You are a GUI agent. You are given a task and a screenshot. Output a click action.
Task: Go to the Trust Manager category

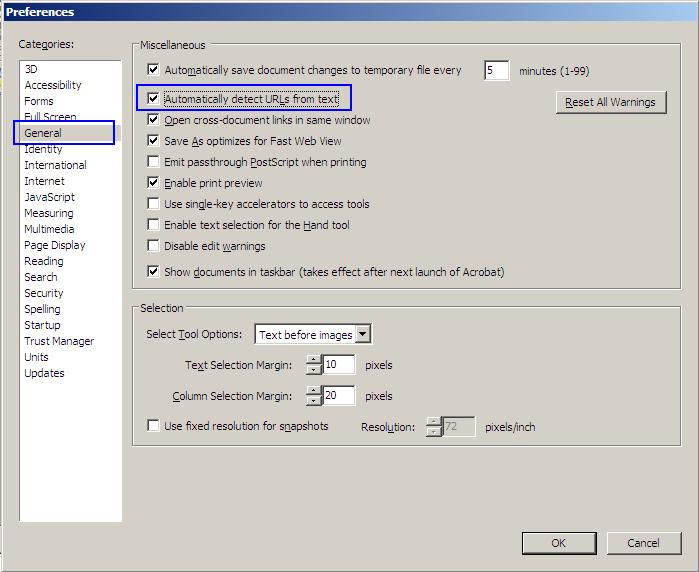[59, 341]
